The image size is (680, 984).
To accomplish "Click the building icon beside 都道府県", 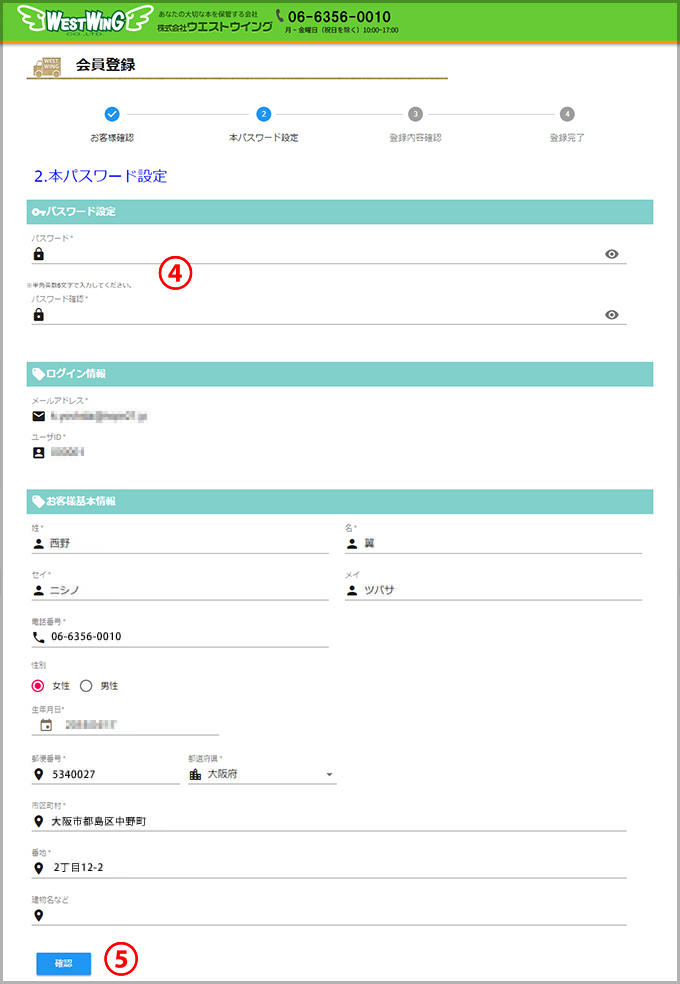I will point(195,774).
